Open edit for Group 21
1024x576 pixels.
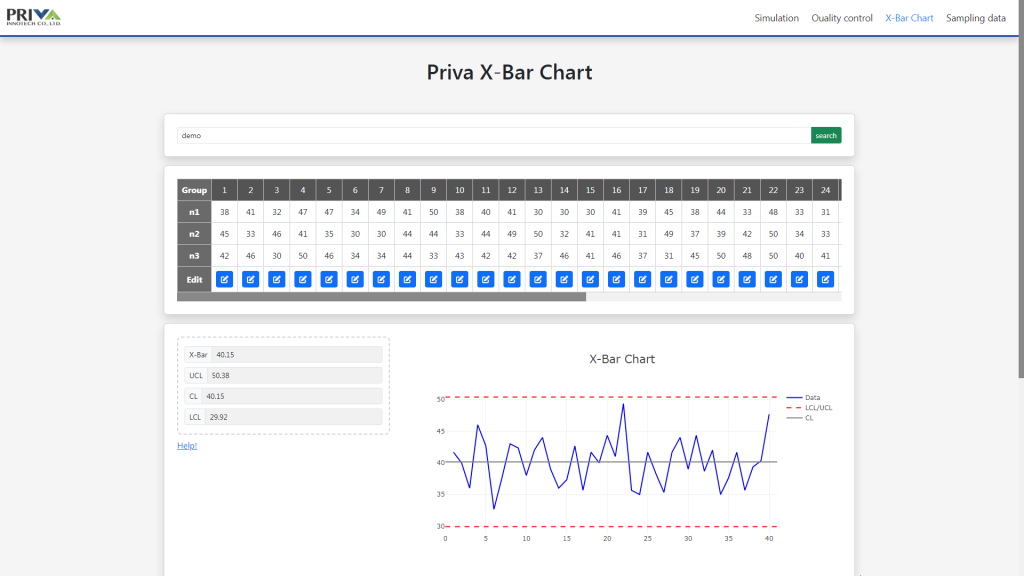(746, 280)
